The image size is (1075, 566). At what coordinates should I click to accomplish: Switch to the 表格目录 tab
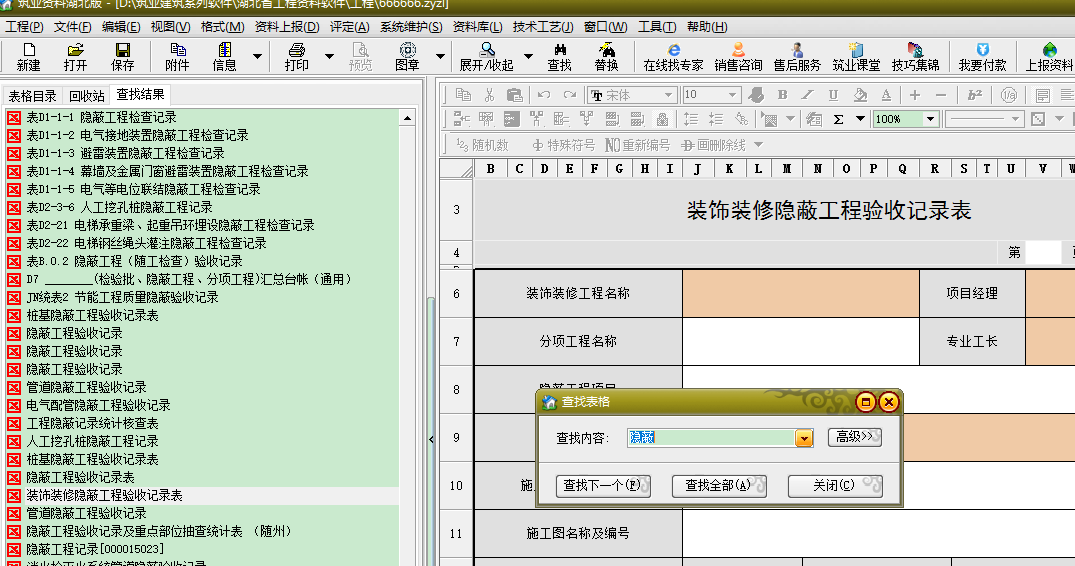(33, 96)
